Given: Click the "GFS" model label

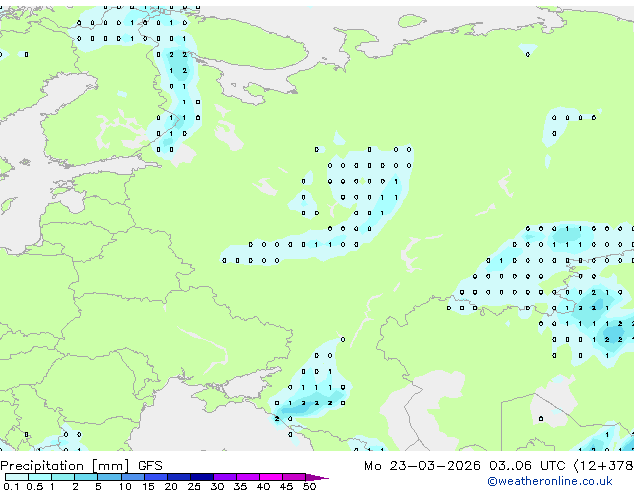Looking at the screenshot, I should pos(150,466).
